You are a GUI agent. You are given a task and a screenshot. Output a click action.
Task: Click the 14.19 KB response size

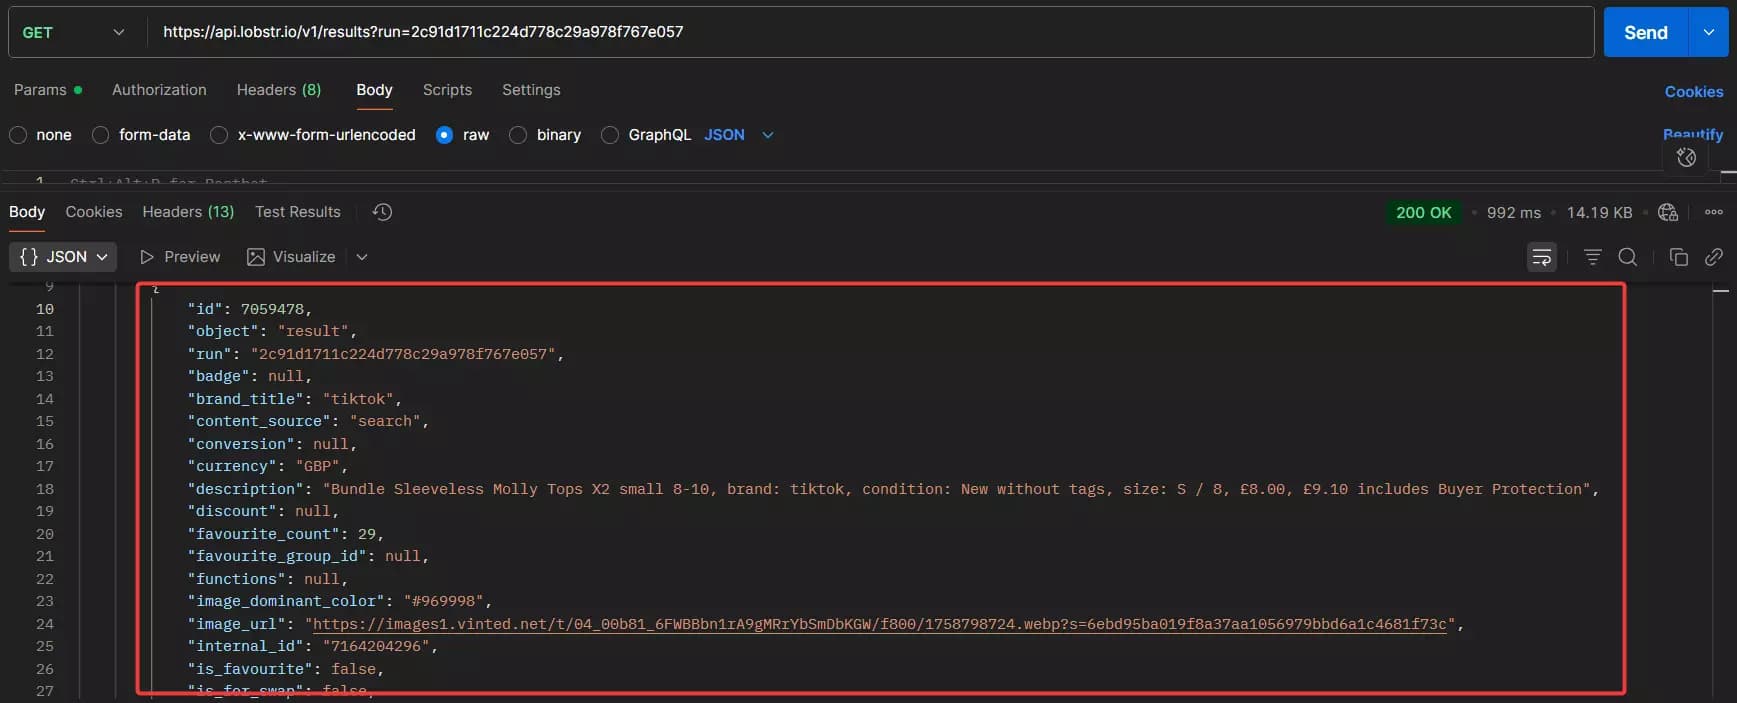point(1599,212)
